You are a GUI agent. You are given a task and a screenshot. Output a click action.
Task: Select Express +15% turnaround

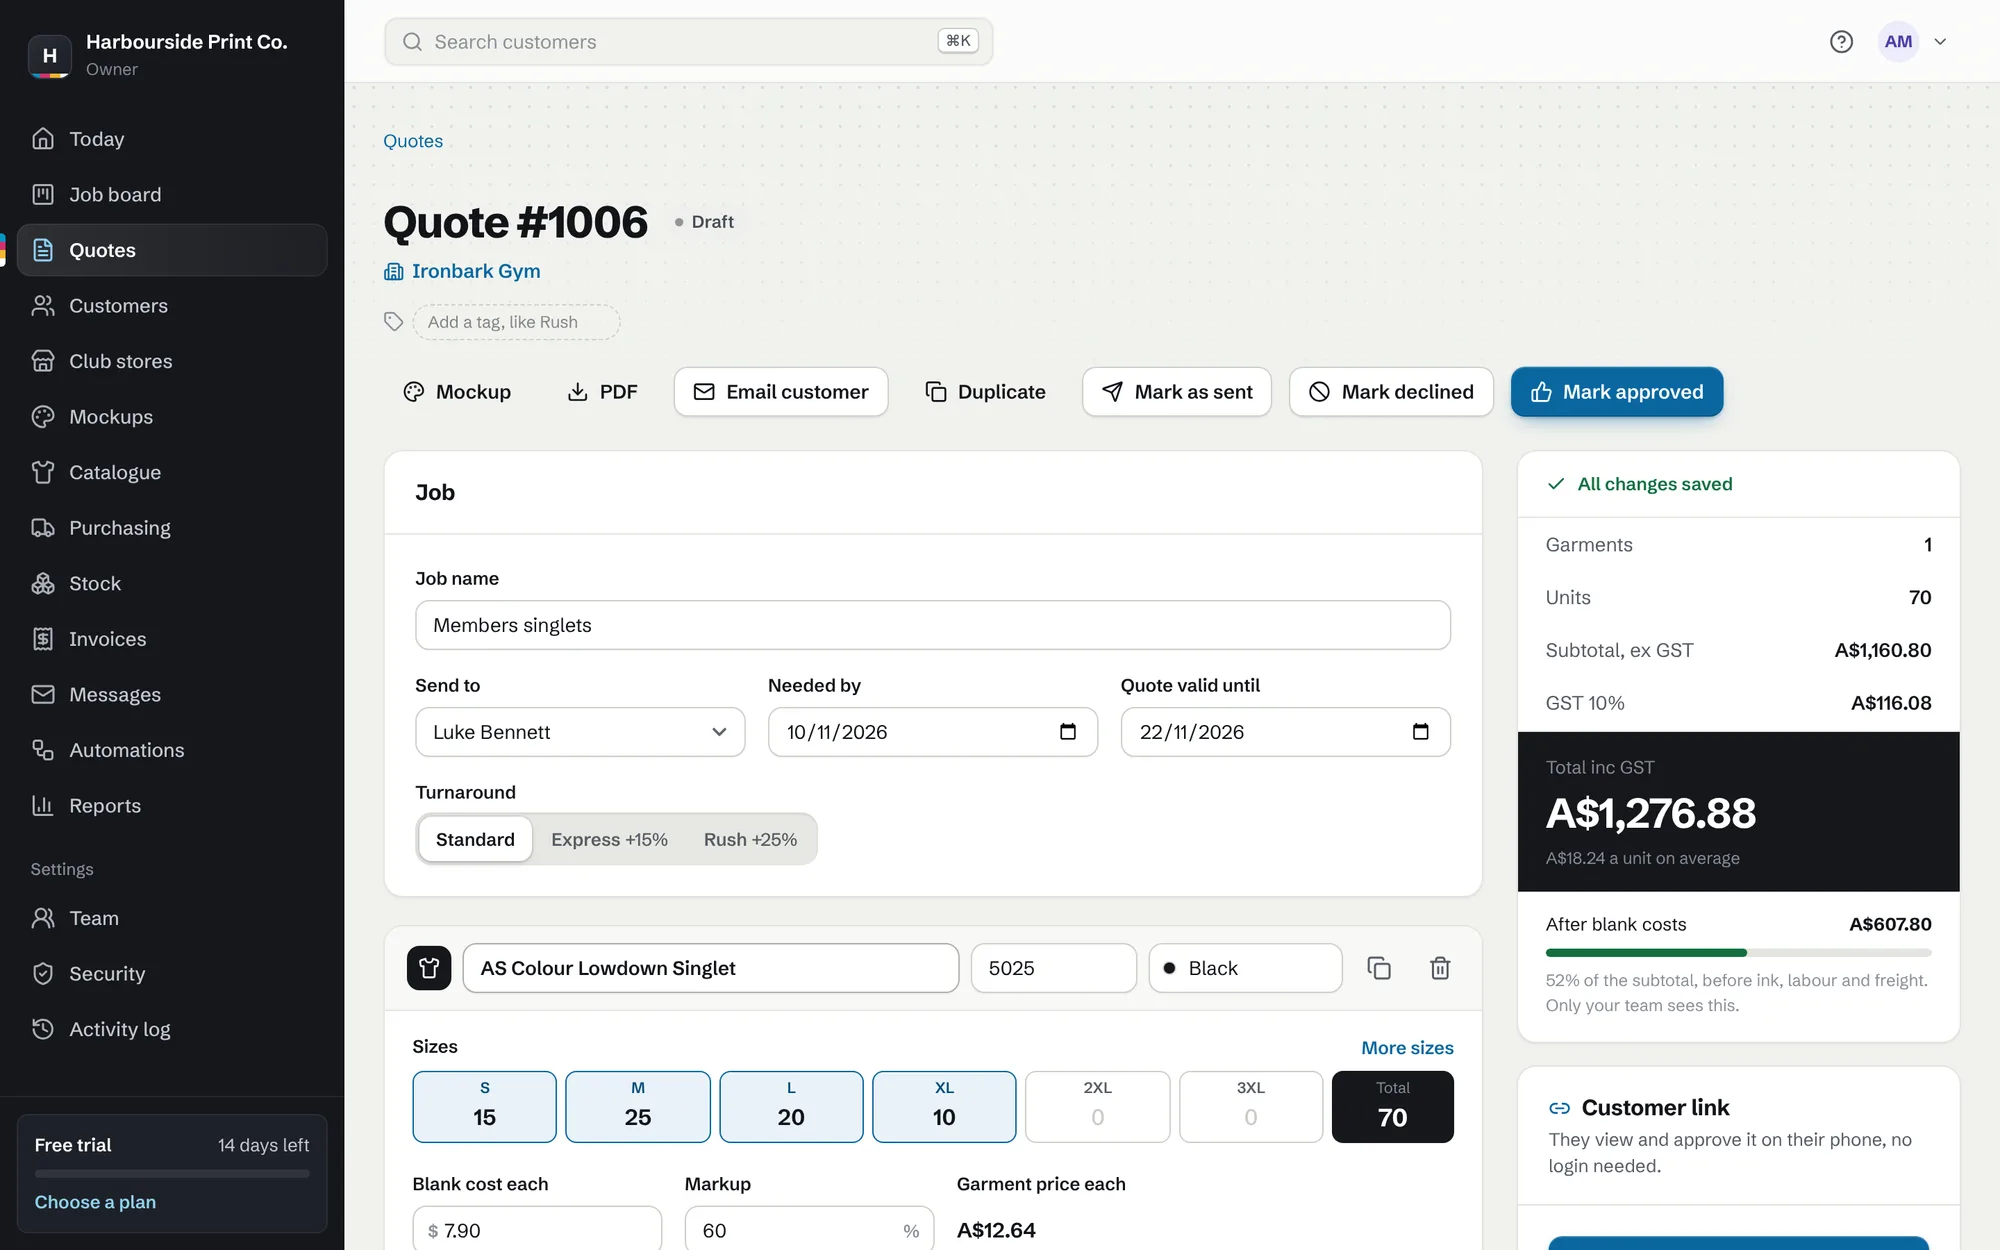(609, 839)
